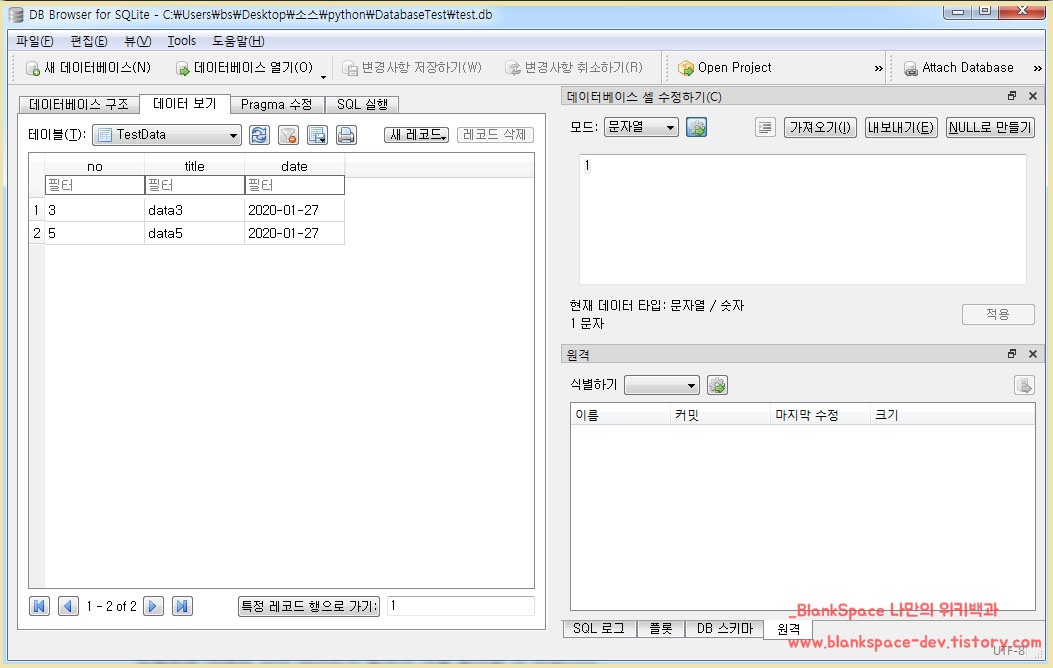Open the 파일(F) menu
This screenshot has width=1053, height=668.
[x=35, y=41]
